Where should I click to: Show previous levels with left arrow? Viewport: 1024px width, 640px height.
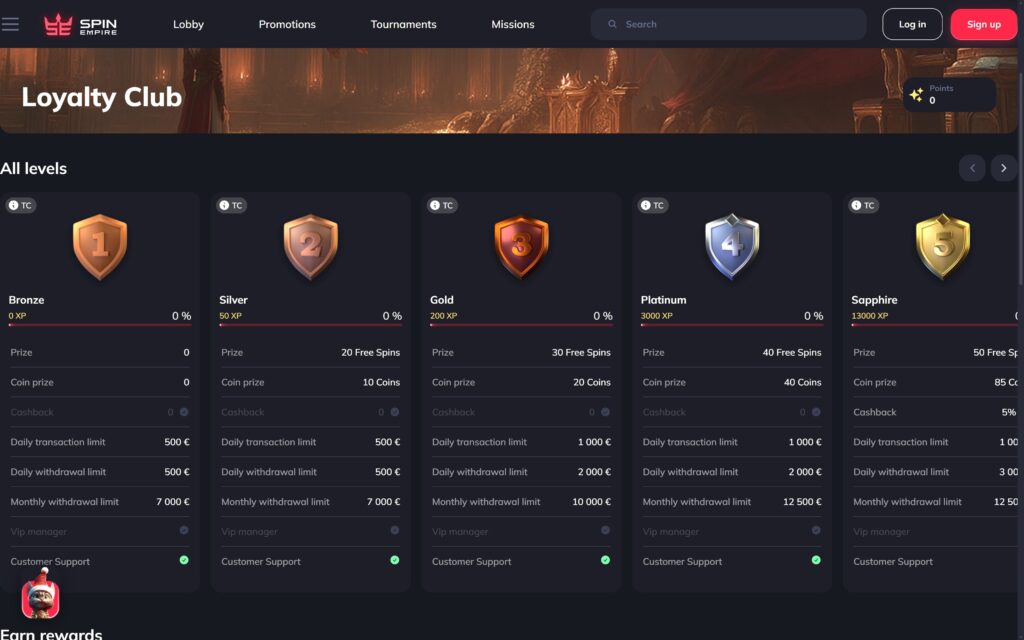tap(972, 168)
